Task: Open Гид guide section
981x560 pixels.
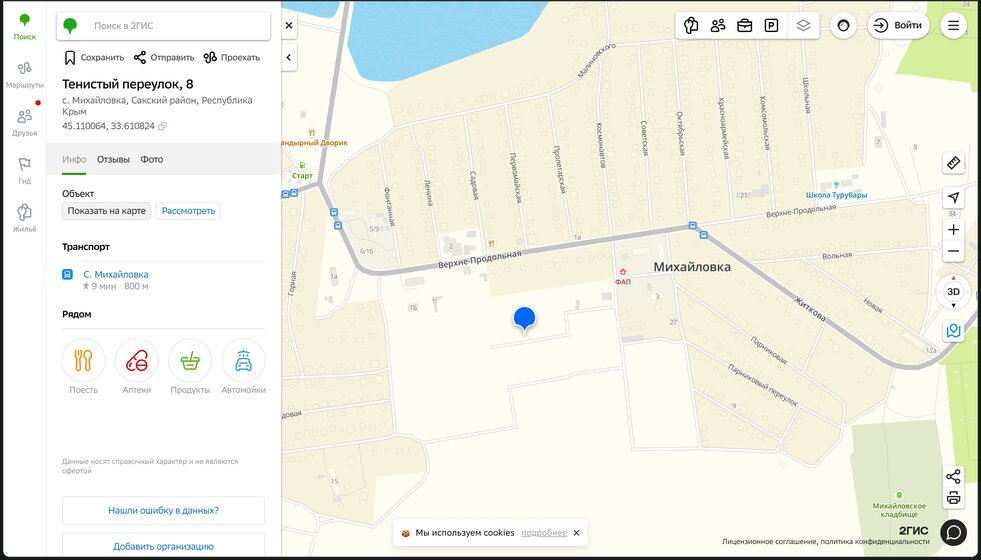Action: (x=24, y=170)
